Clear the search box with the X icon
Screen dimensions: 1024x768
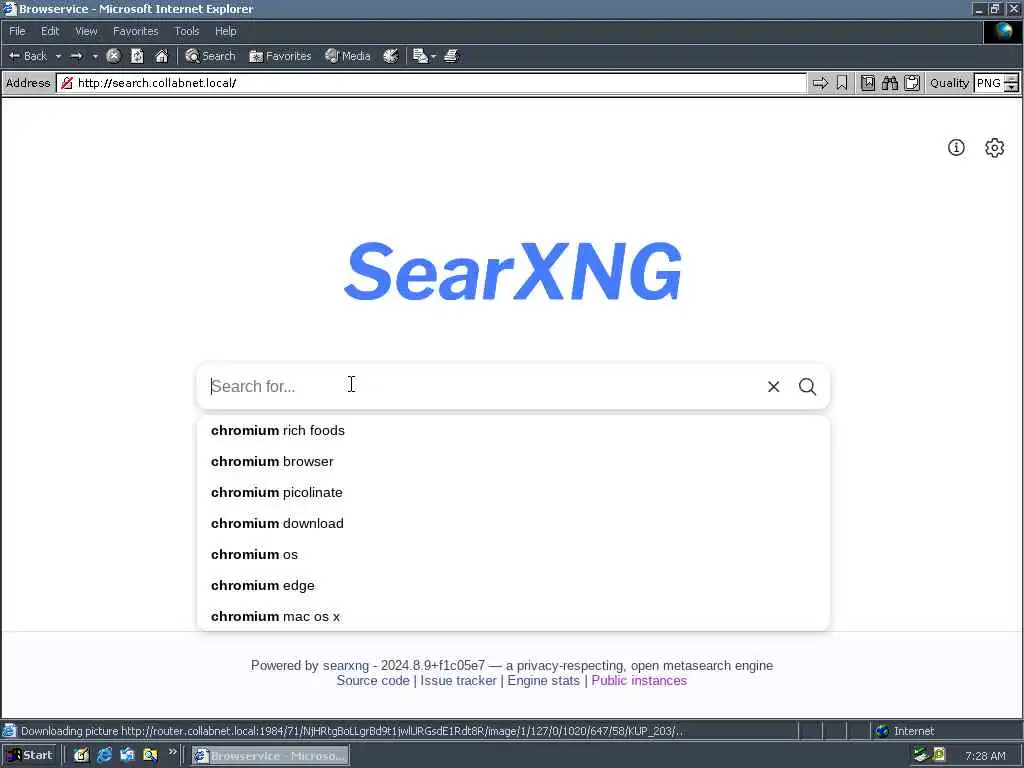click(773, 387)
